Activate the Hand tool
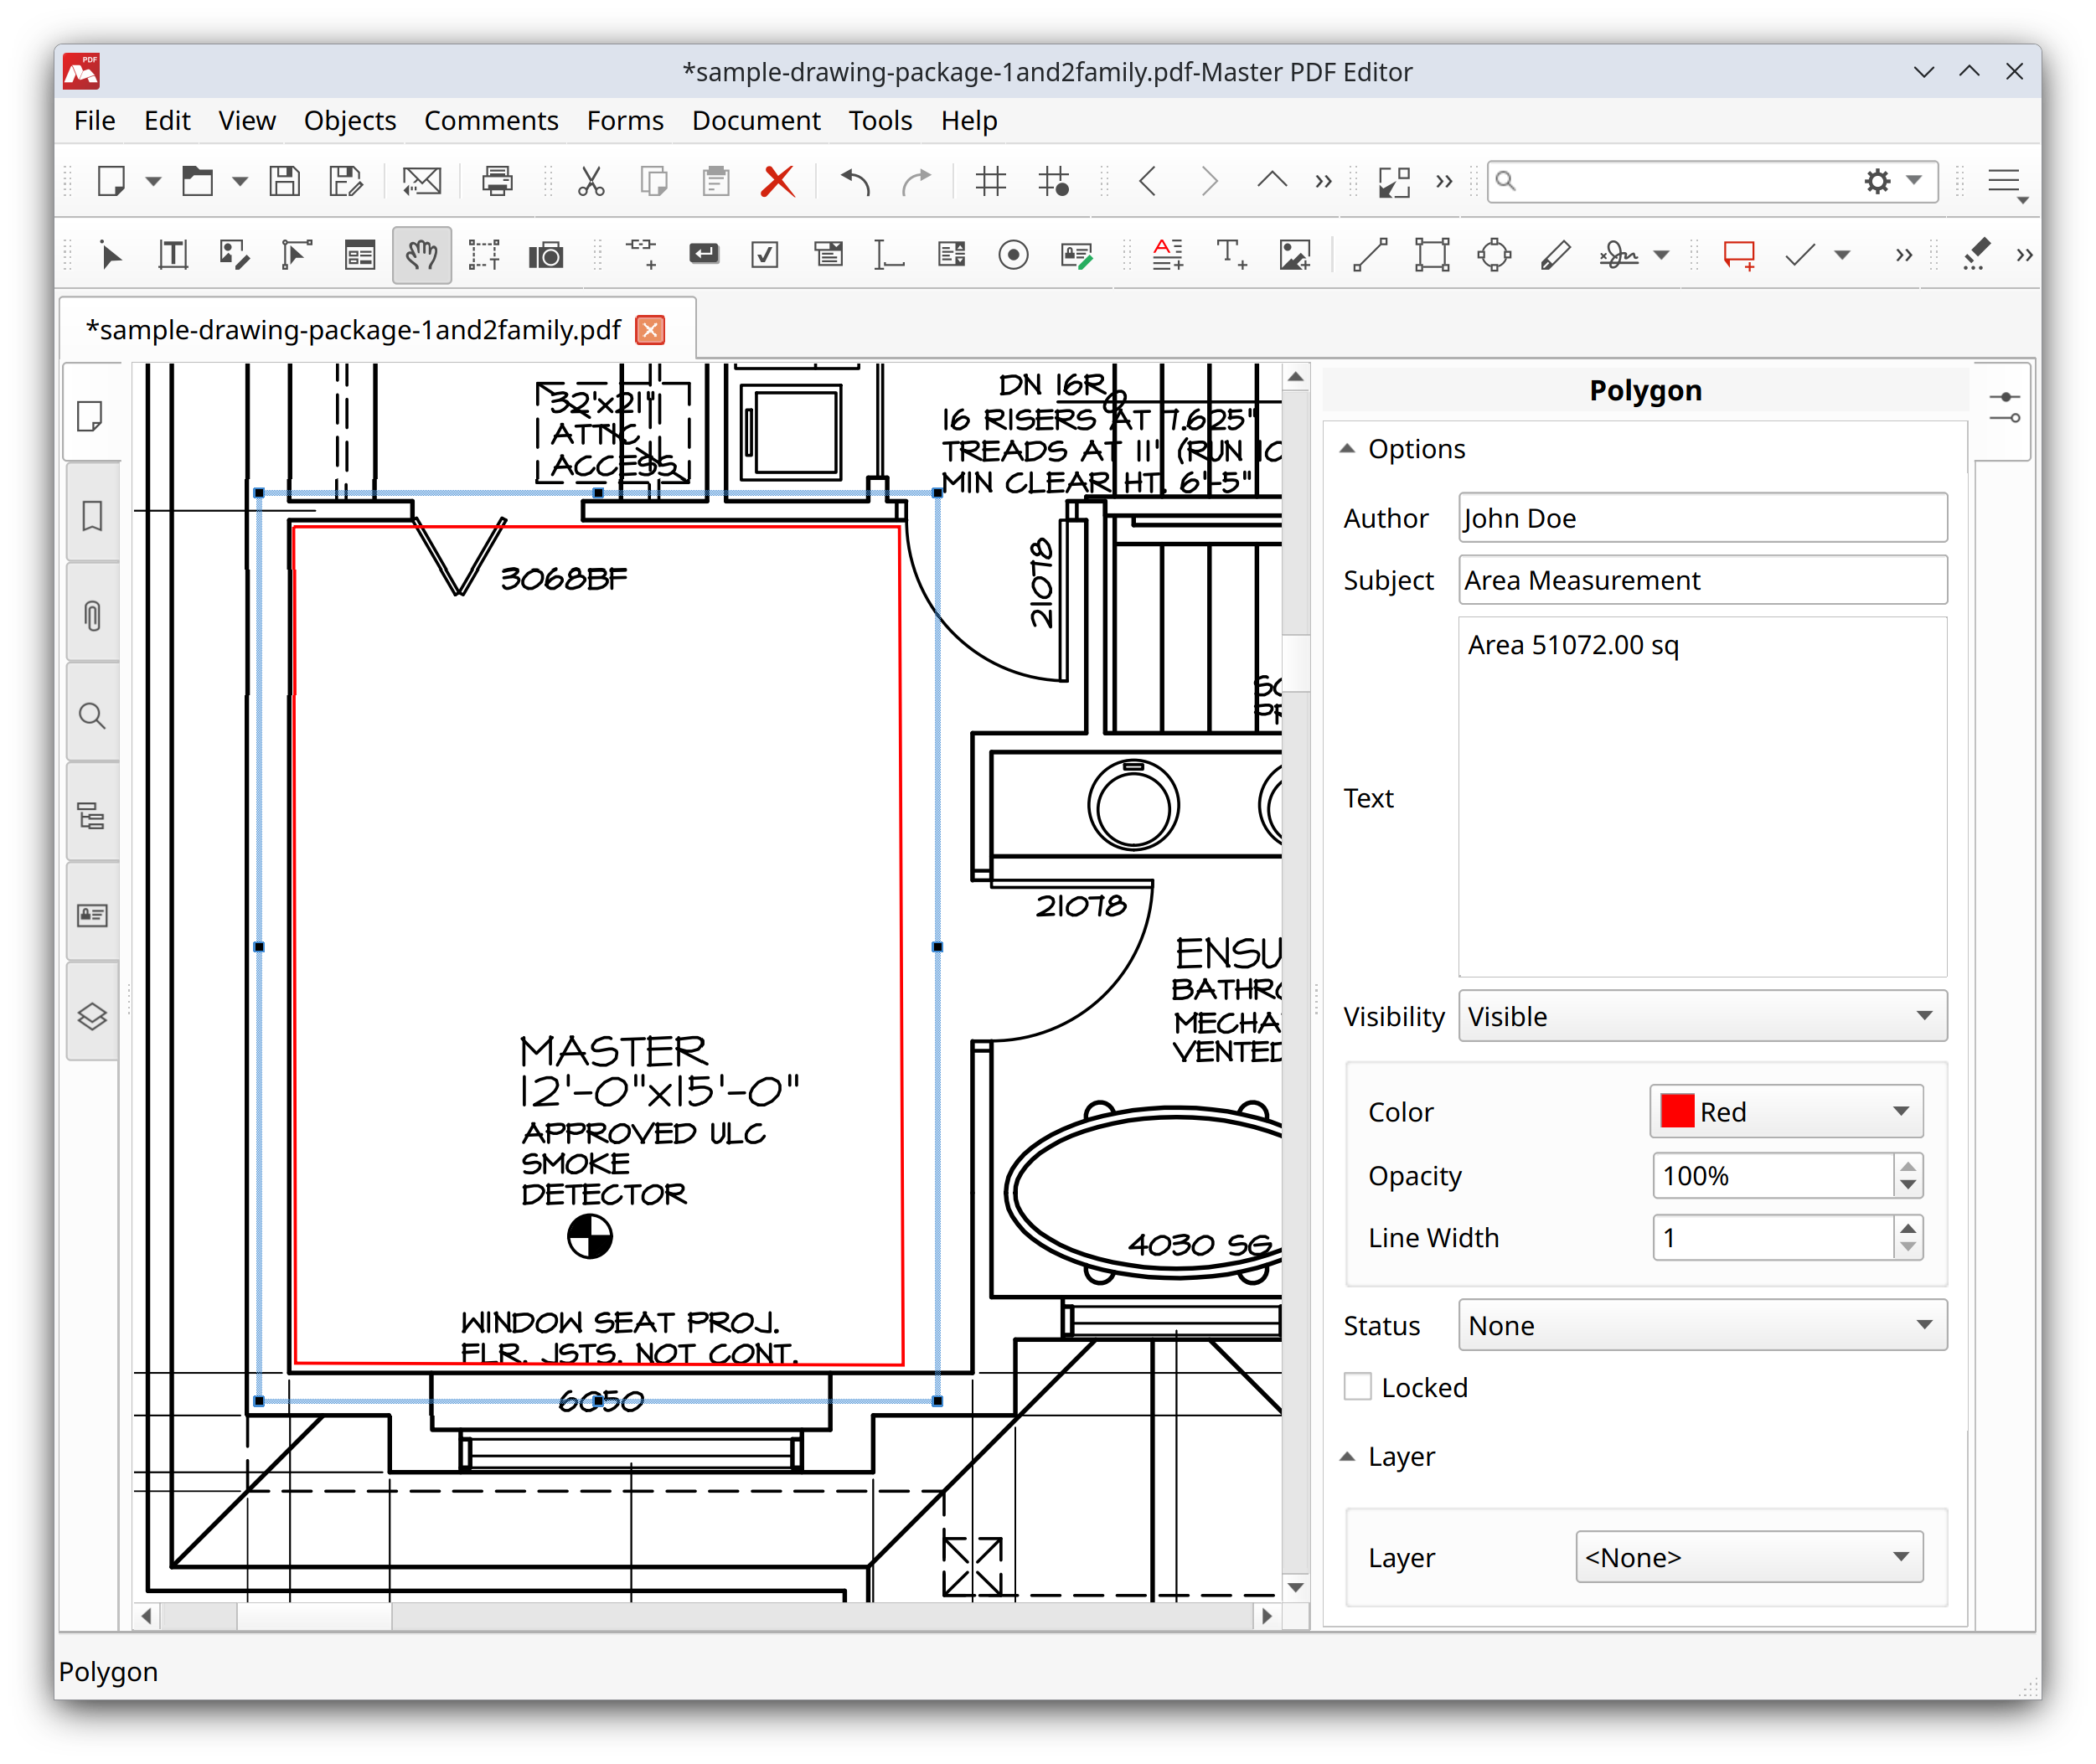 pyautogui.click(x=421, y=254)
